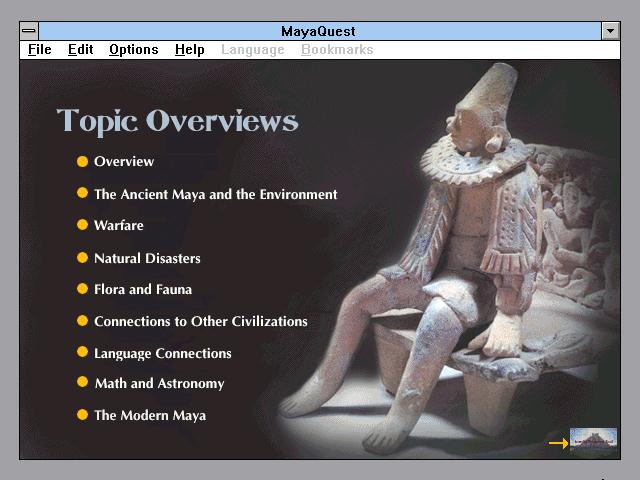The image size is (640, 480).
Task: Click the yellow bullet beside Flora and Fauna
Action: [x=82, y=289]
